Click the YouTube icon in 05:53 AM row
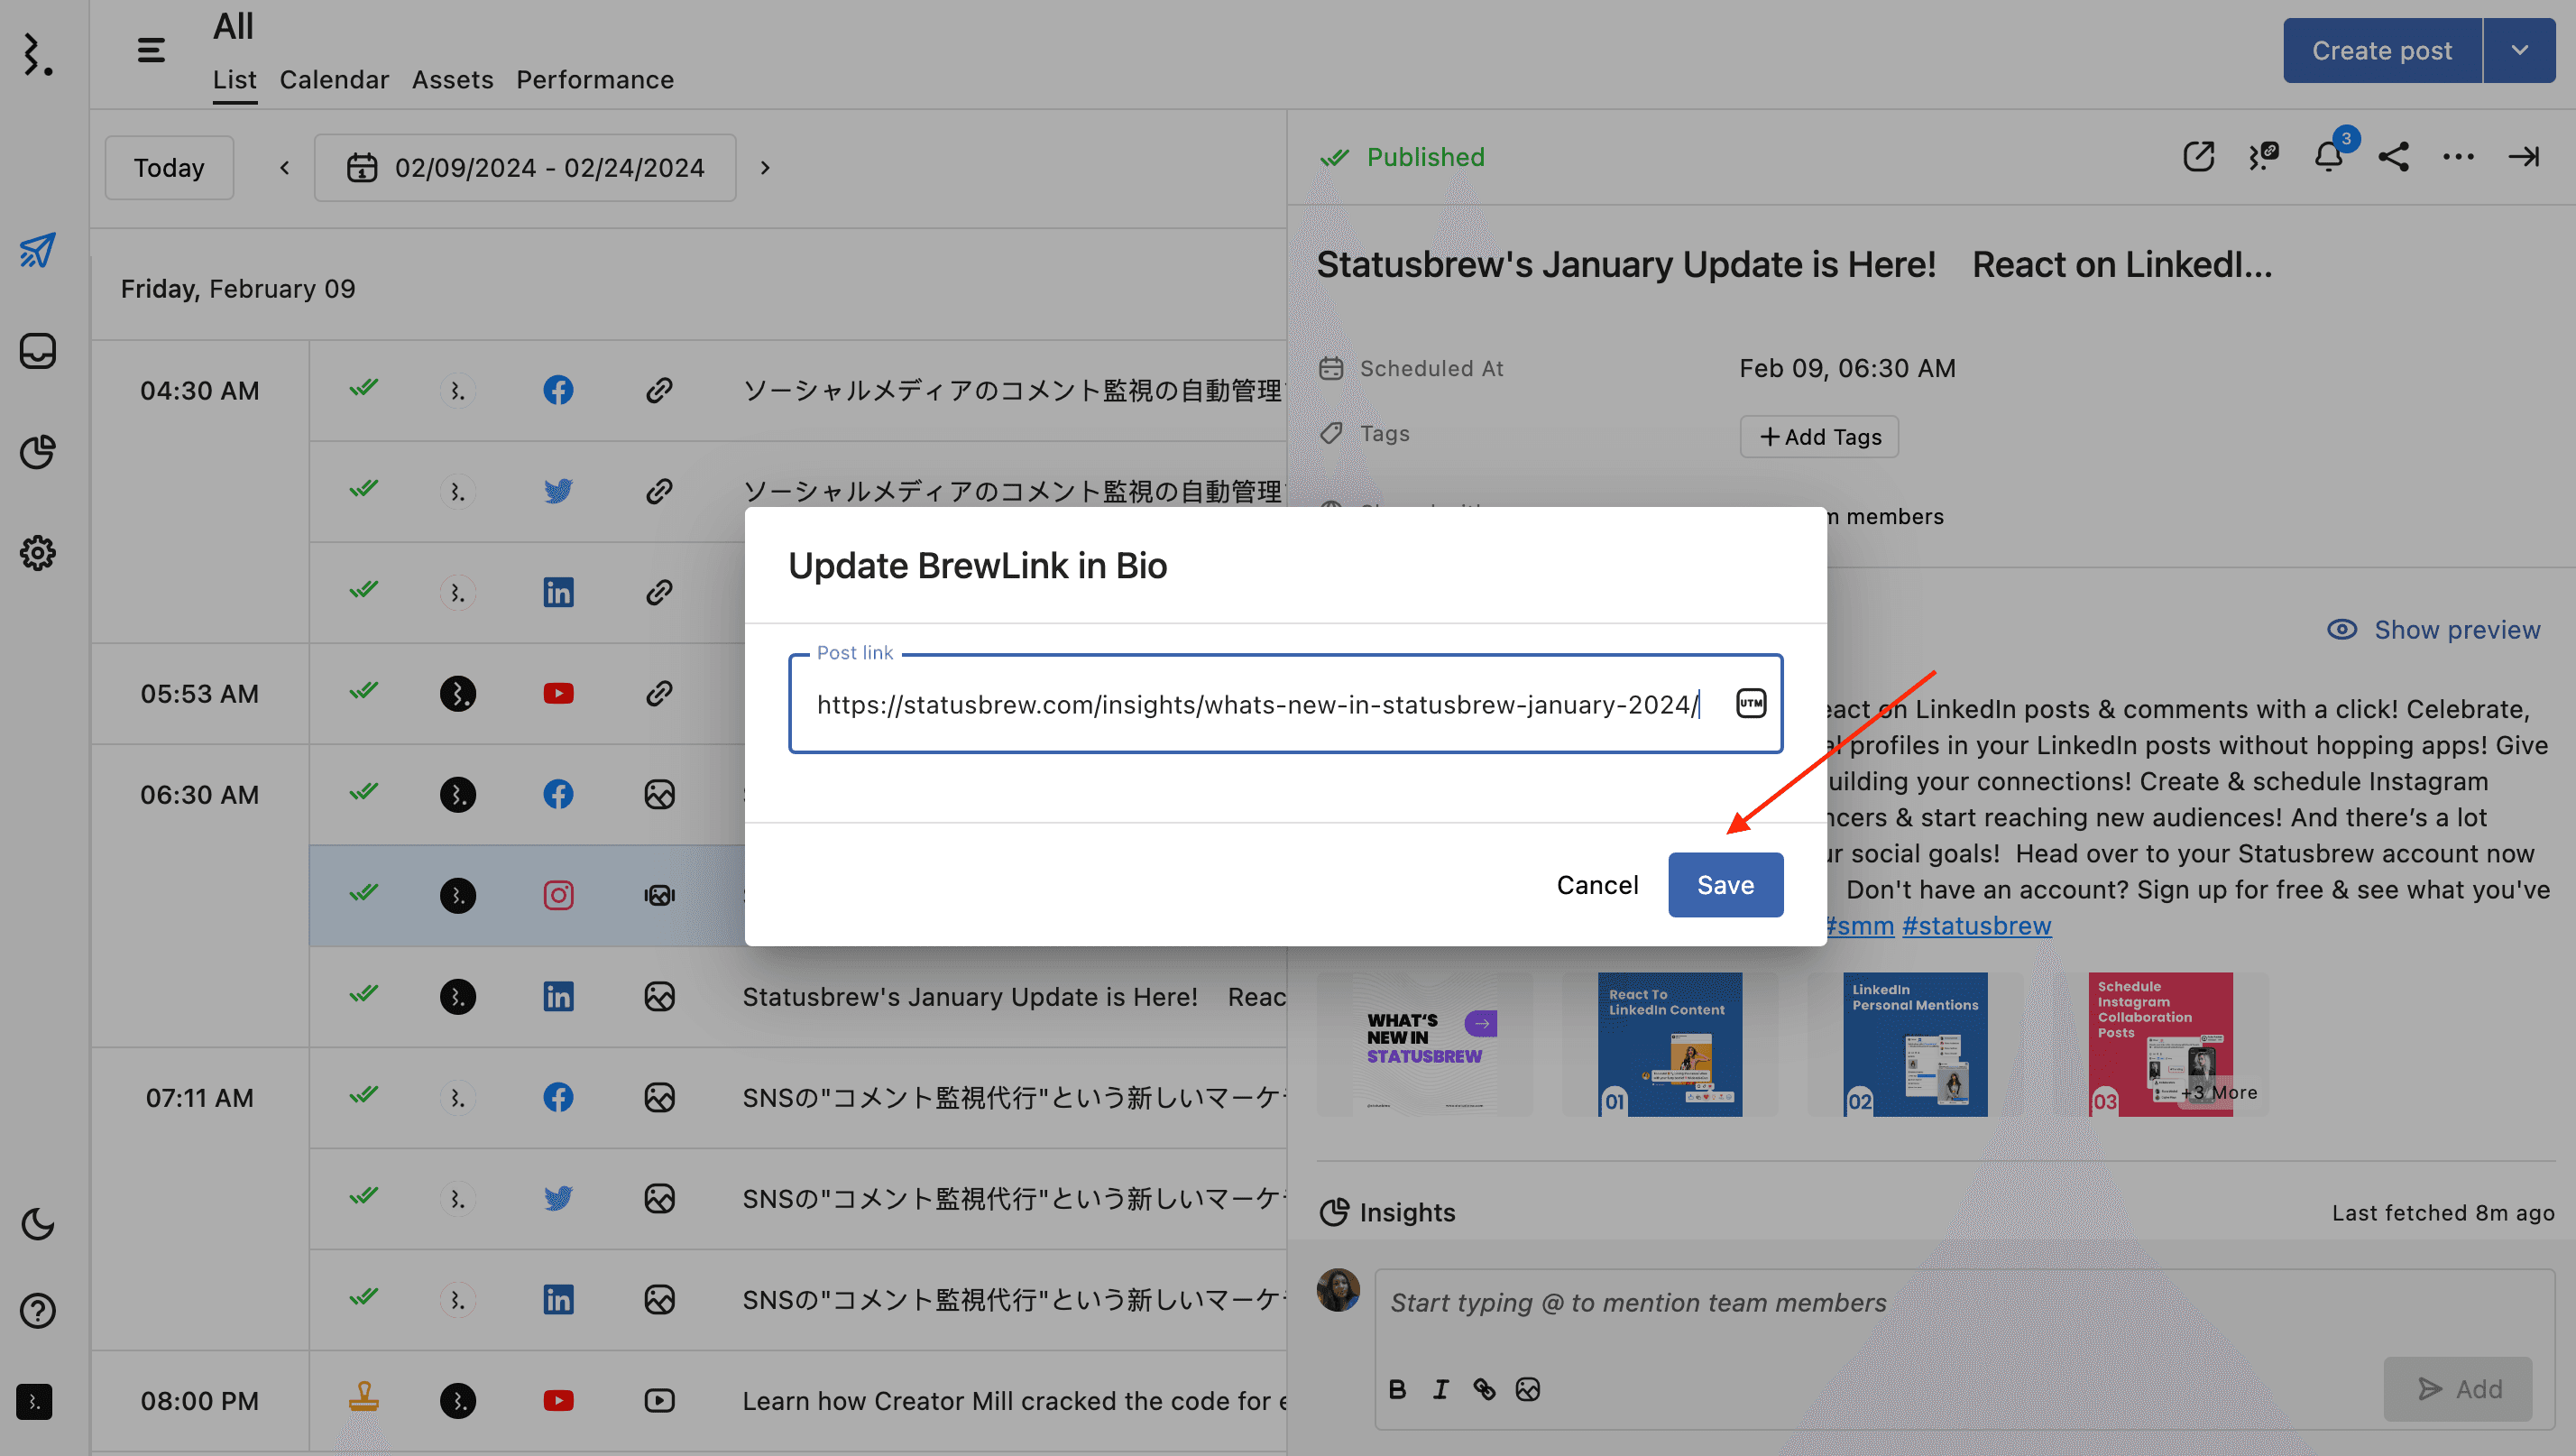 (558, 694)
